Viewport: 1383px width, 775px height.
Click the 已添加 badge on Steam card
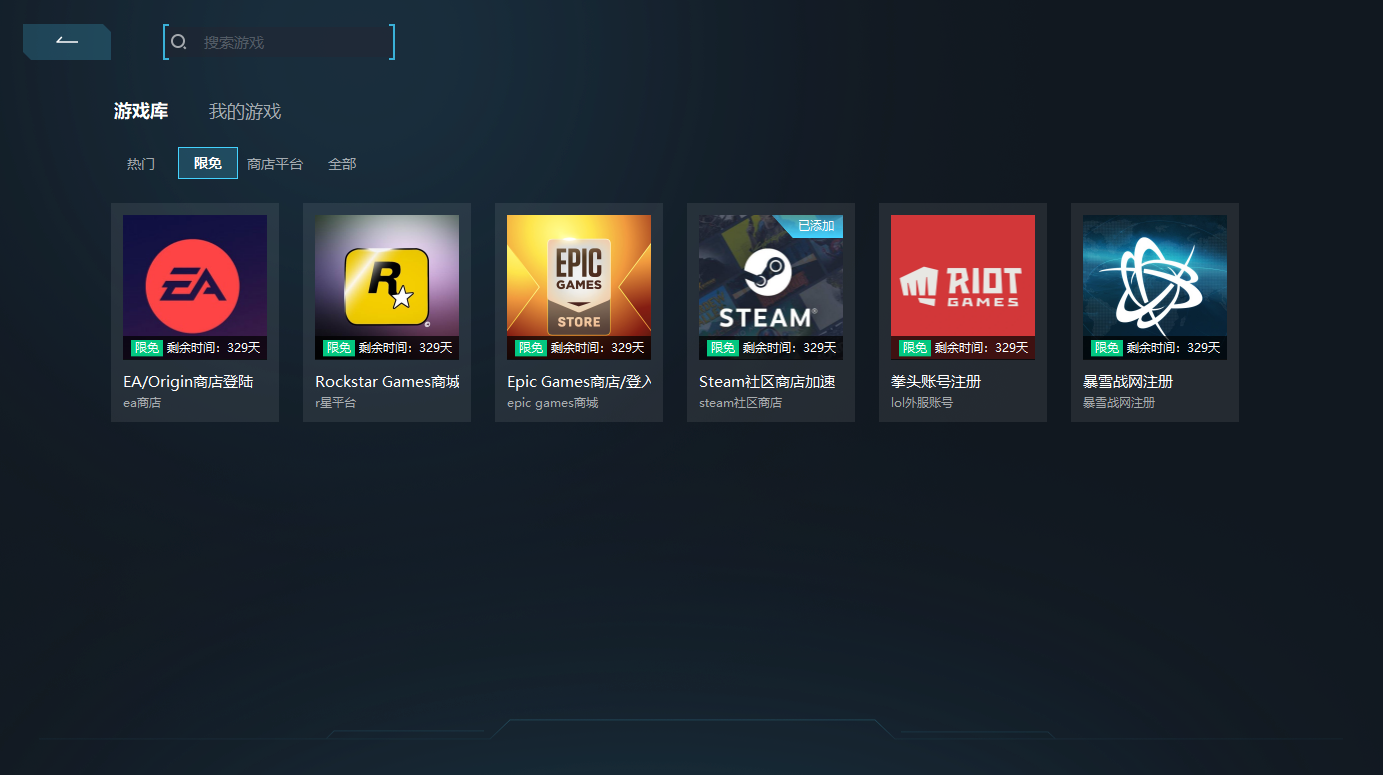[x=813, y=226]
